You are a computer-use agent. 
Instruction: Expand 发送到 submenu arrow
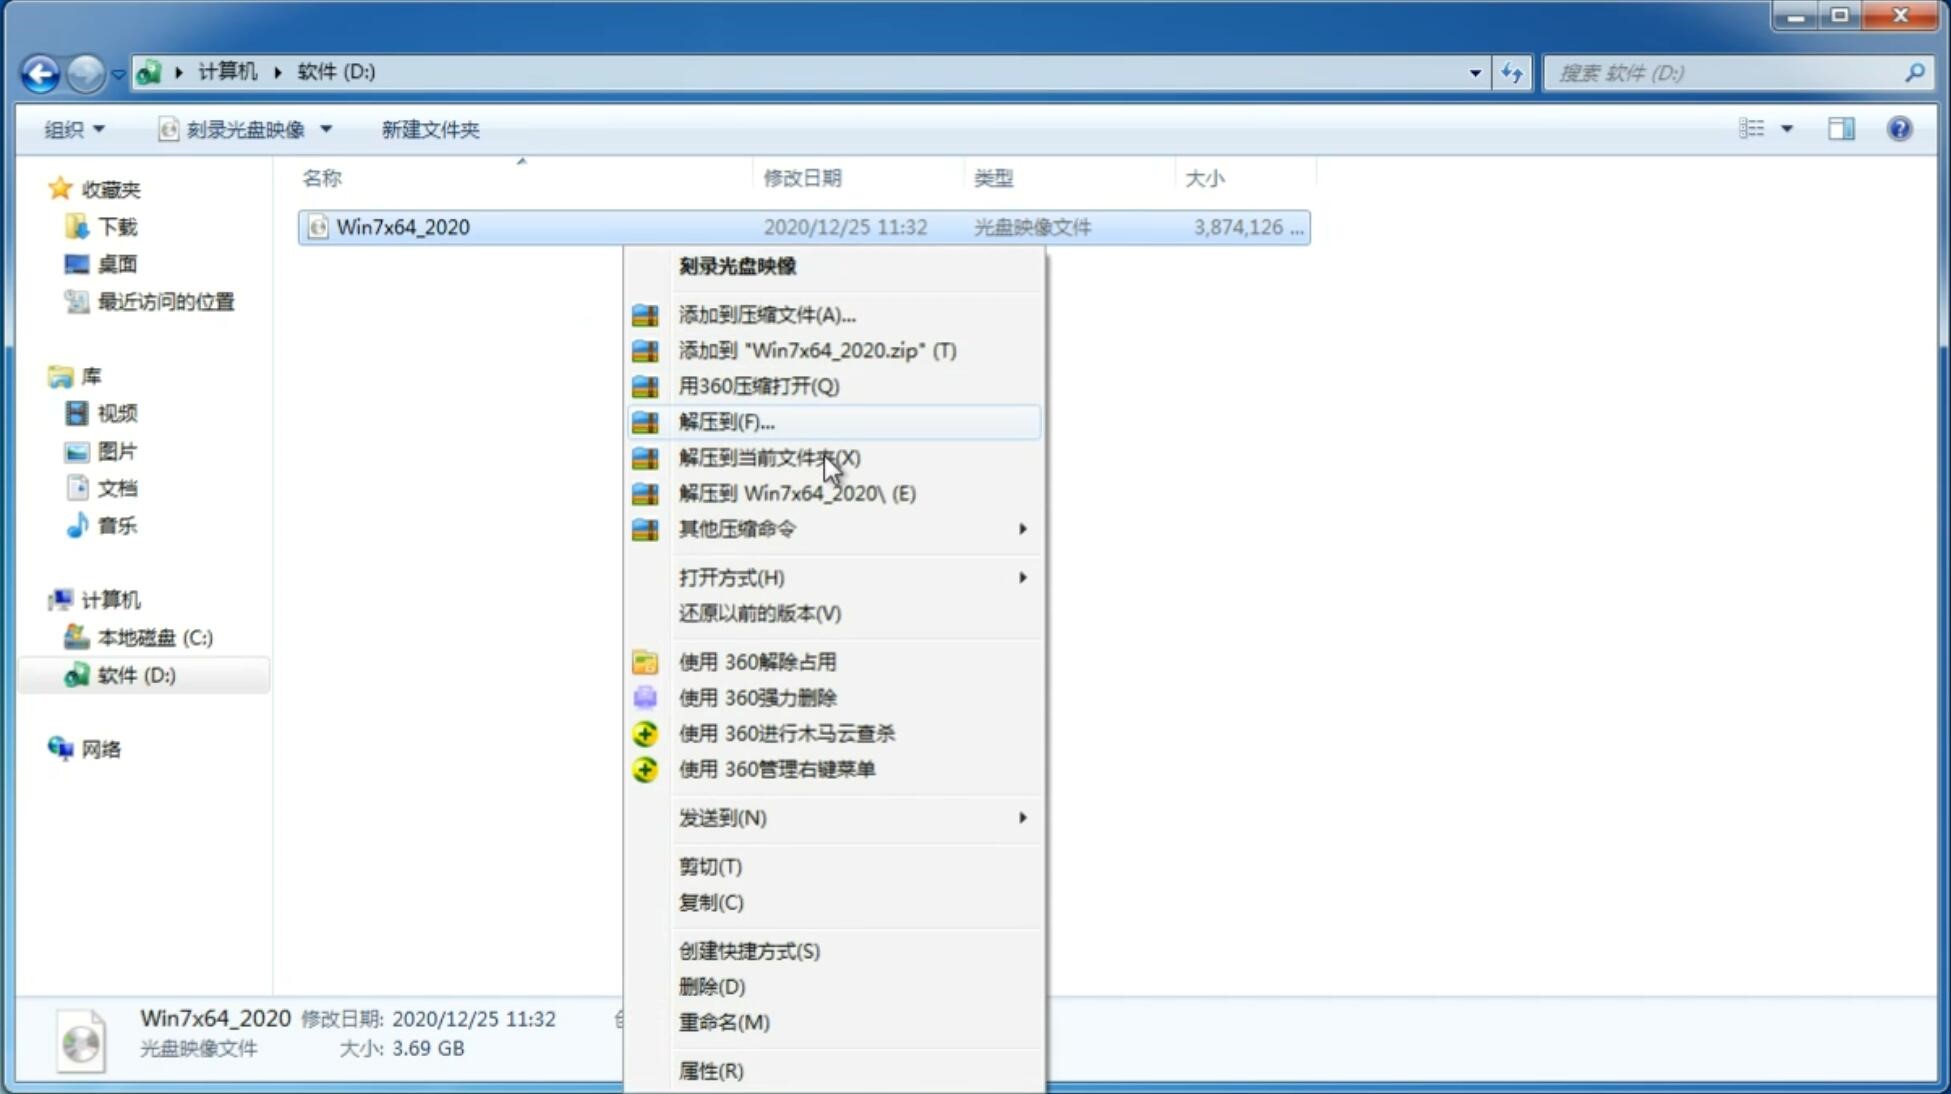pos(1022,818)
